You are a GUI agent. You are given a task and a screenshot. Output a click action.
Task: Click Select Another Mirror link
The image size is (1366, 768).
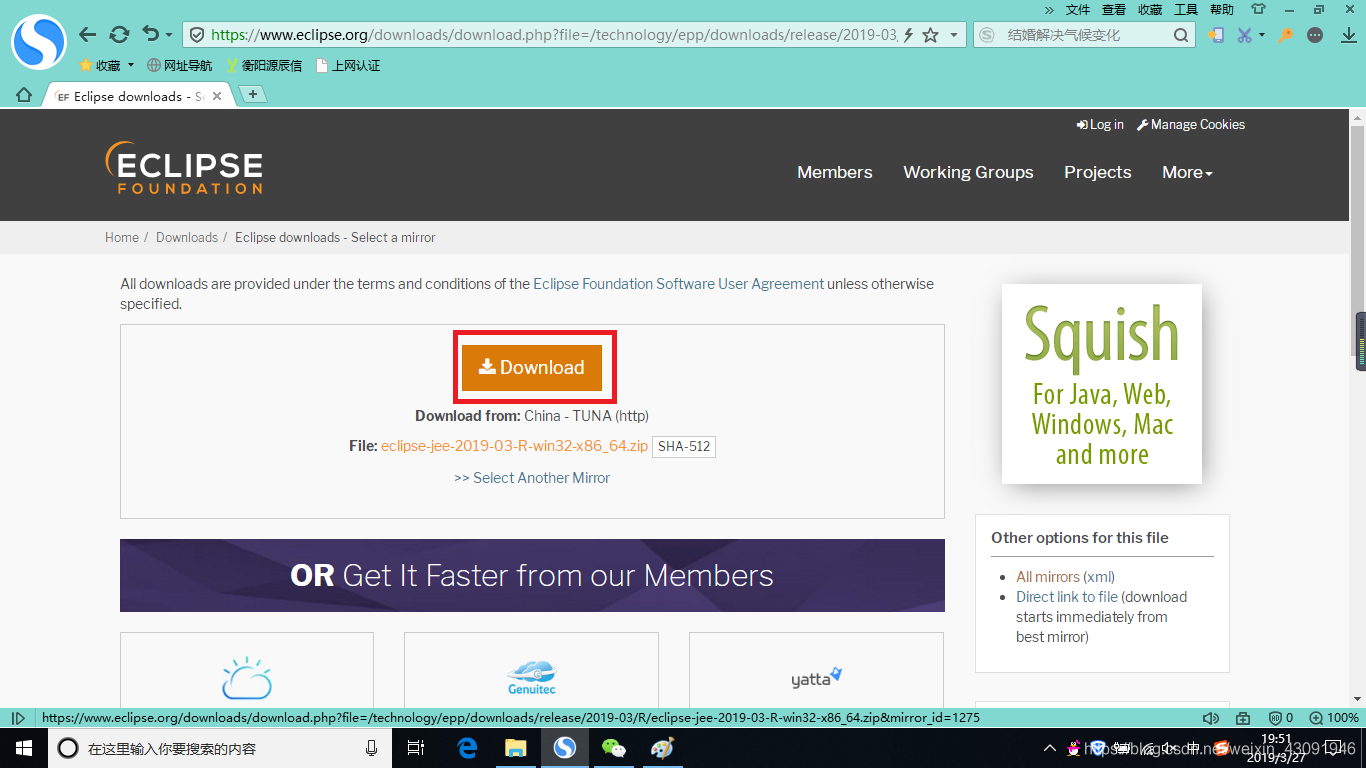coord(532,478)
